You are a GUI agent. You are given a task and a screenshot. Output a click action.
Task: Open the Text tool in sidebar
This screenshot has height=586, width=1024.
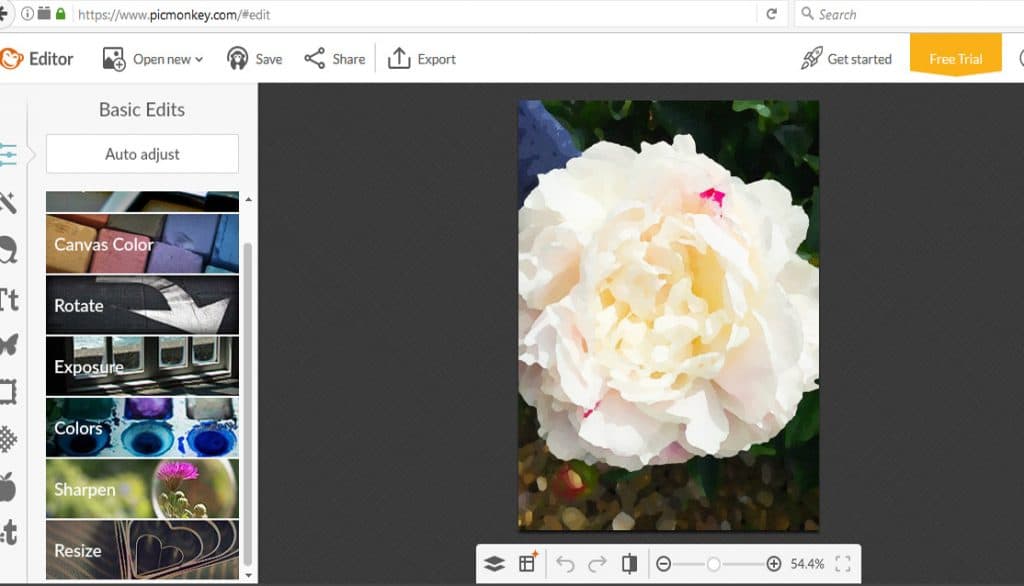8,299
